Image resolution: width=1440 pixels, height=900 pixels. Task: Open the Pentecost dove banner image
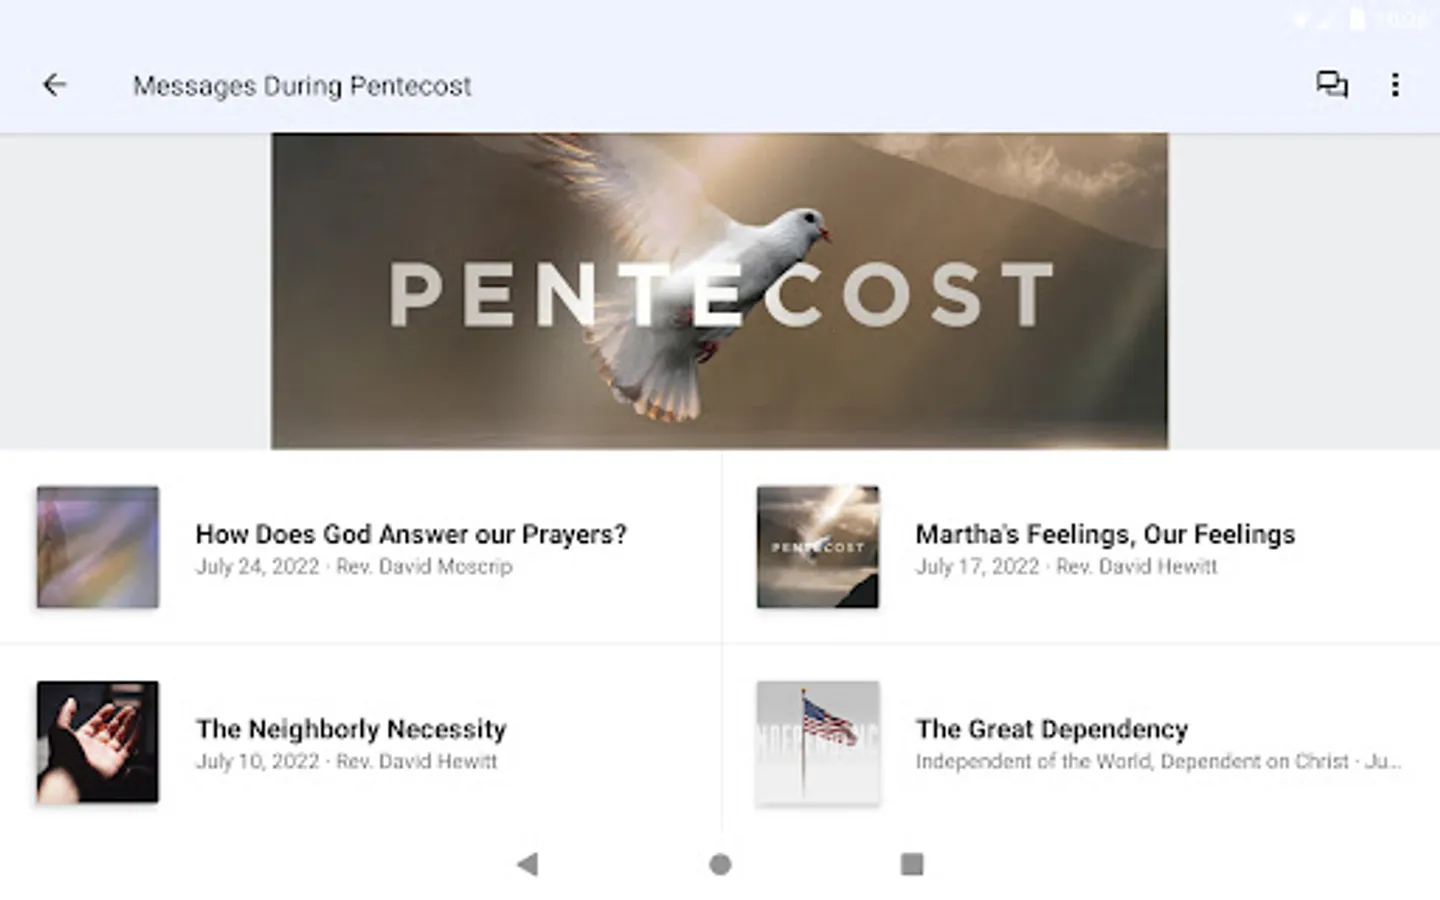tap(720, 291)
